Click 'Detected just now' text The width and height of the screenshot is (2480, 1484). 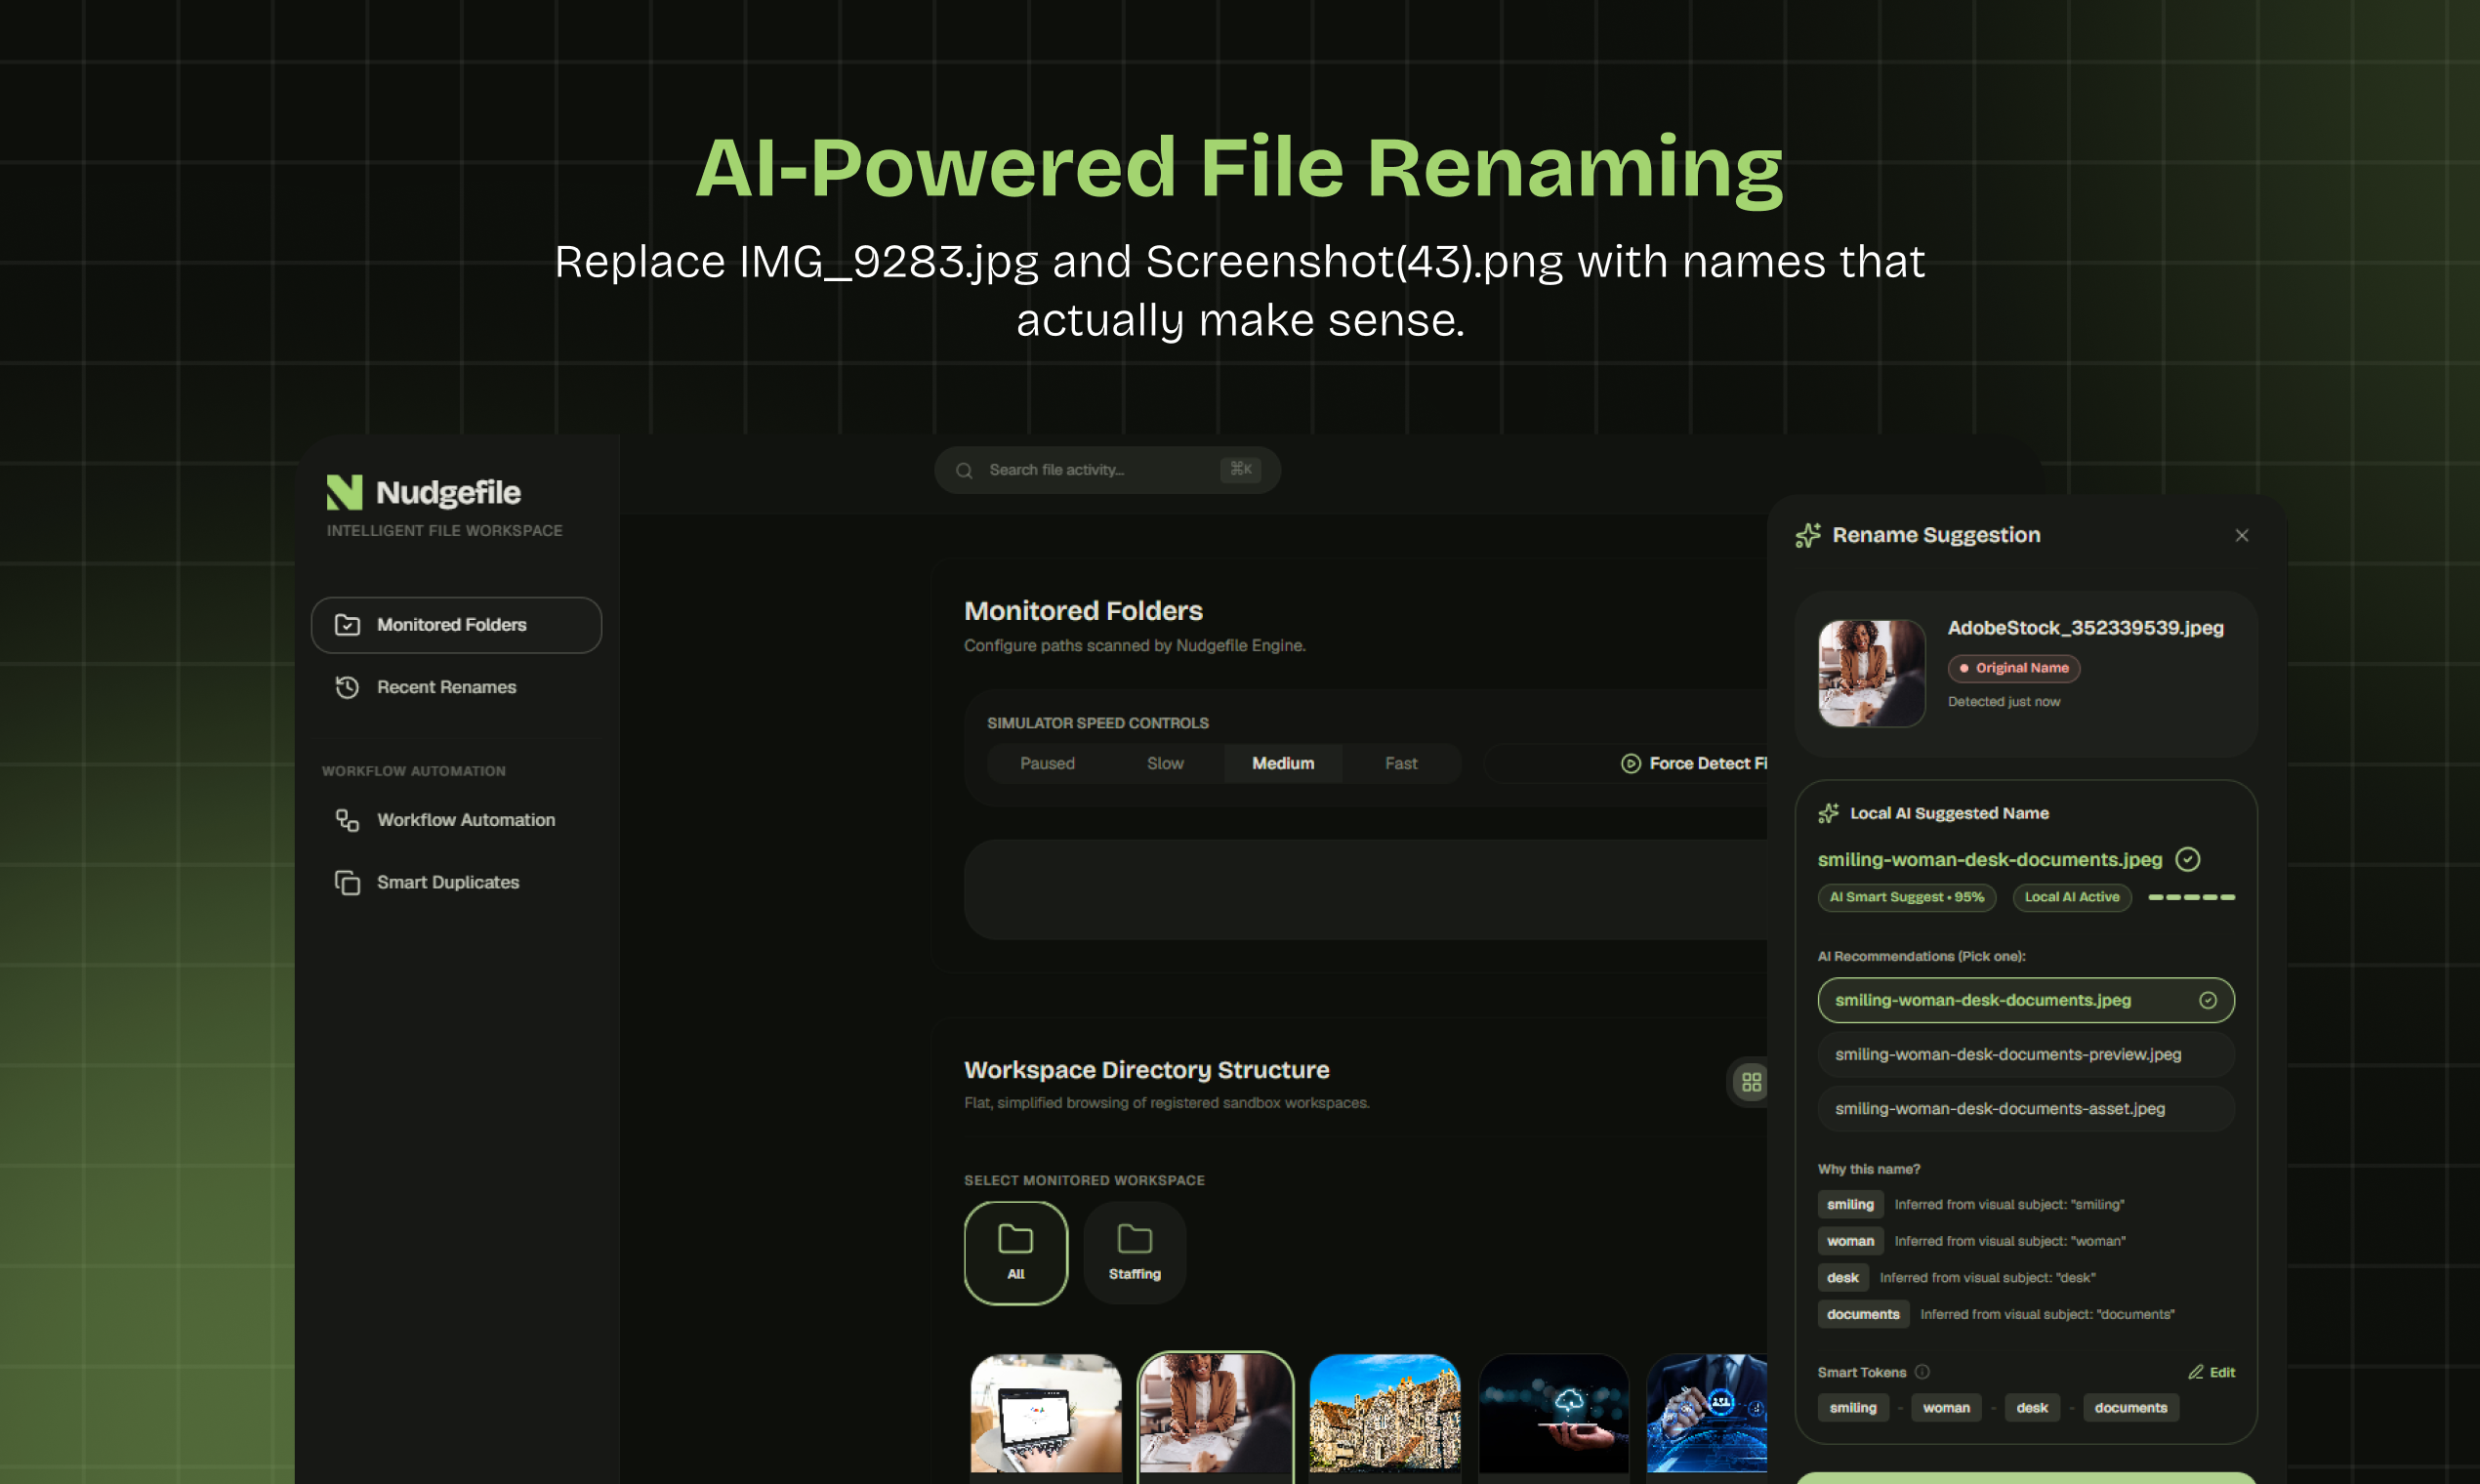[2004, 702]
